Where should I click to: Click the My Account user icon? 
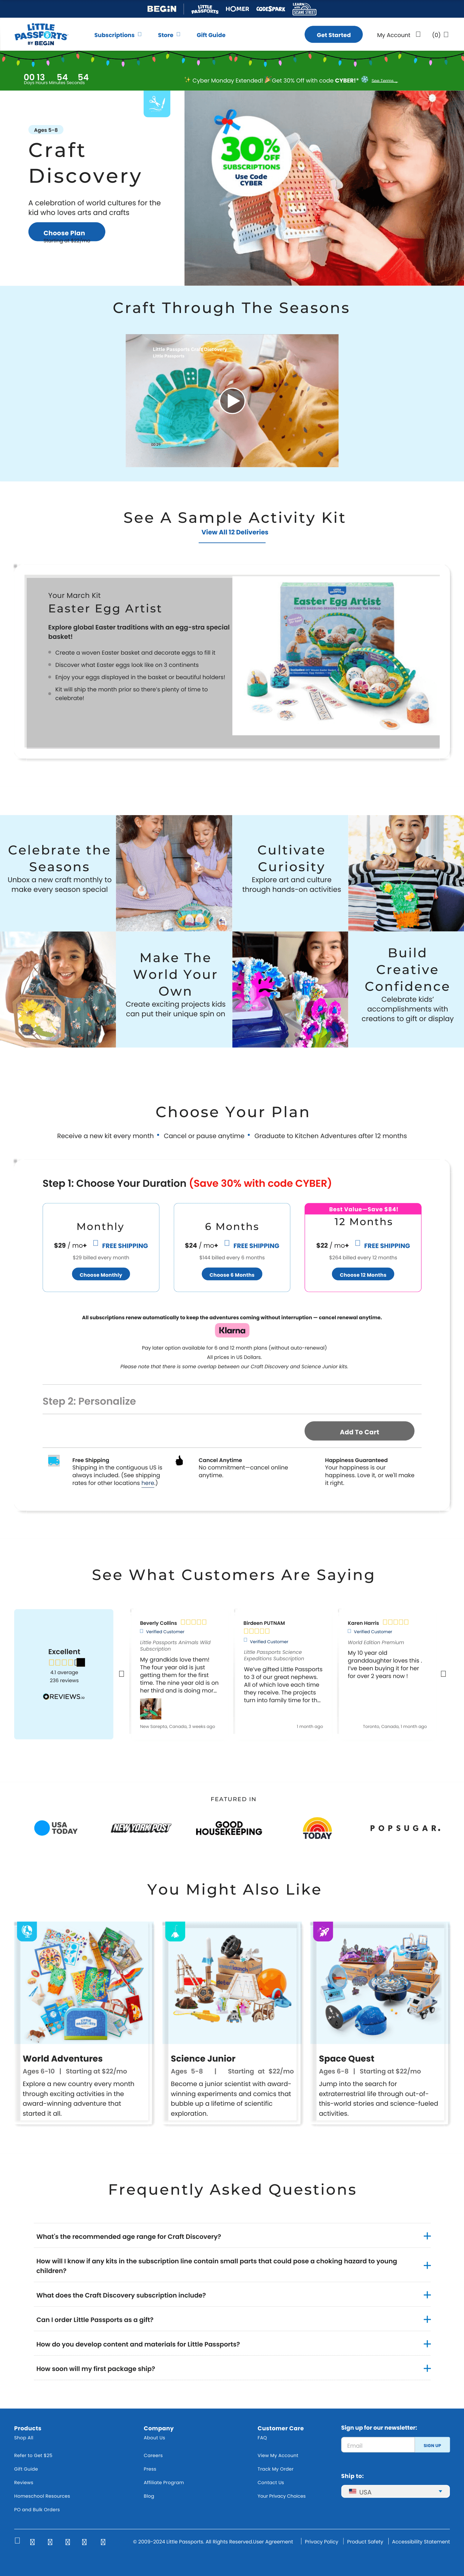click(418, 35)
